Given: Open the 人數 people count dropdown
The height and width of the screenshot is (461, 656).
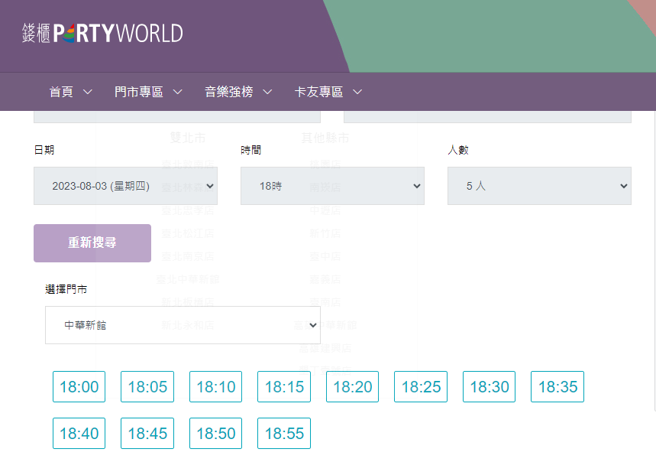Looking at the screenshot, I should pos(539,186).
